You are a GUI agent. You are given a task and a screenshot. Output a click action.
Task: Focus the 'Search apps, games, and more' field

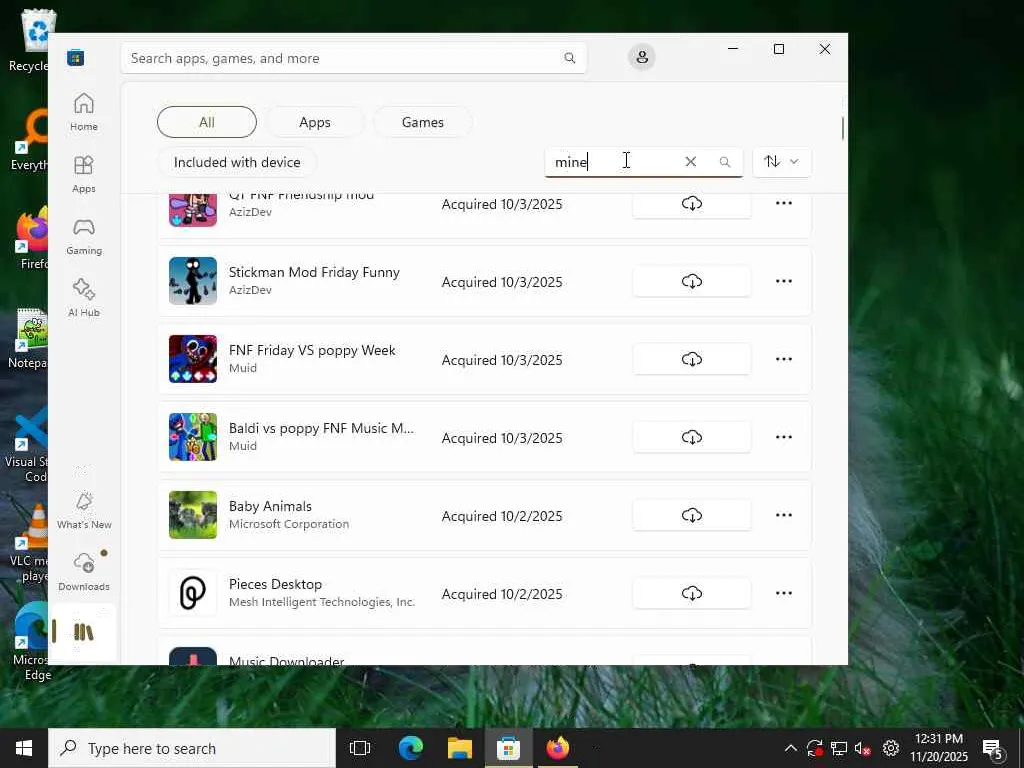(353, 58)
